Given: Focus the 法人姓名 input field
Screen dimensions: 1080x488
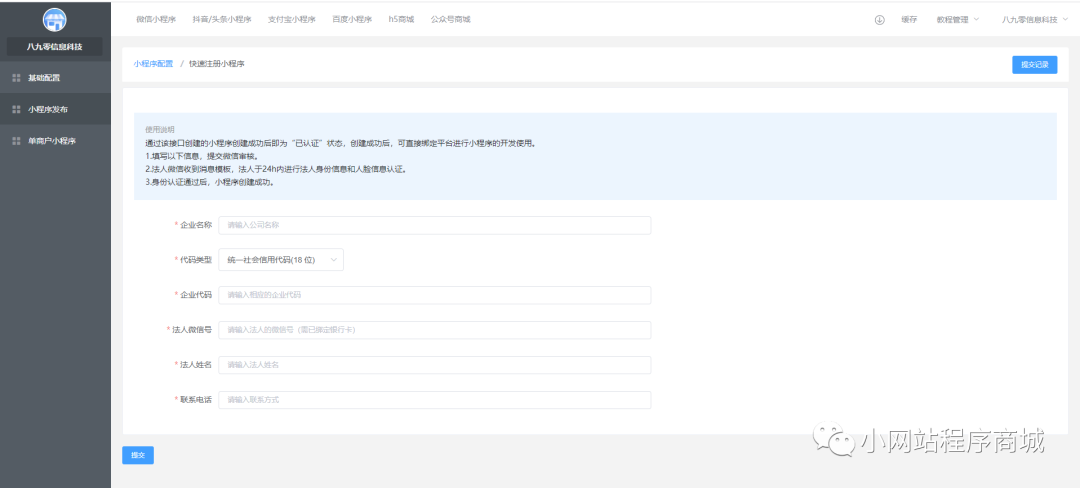Looking at the screenshot, I should coord(435,365).
